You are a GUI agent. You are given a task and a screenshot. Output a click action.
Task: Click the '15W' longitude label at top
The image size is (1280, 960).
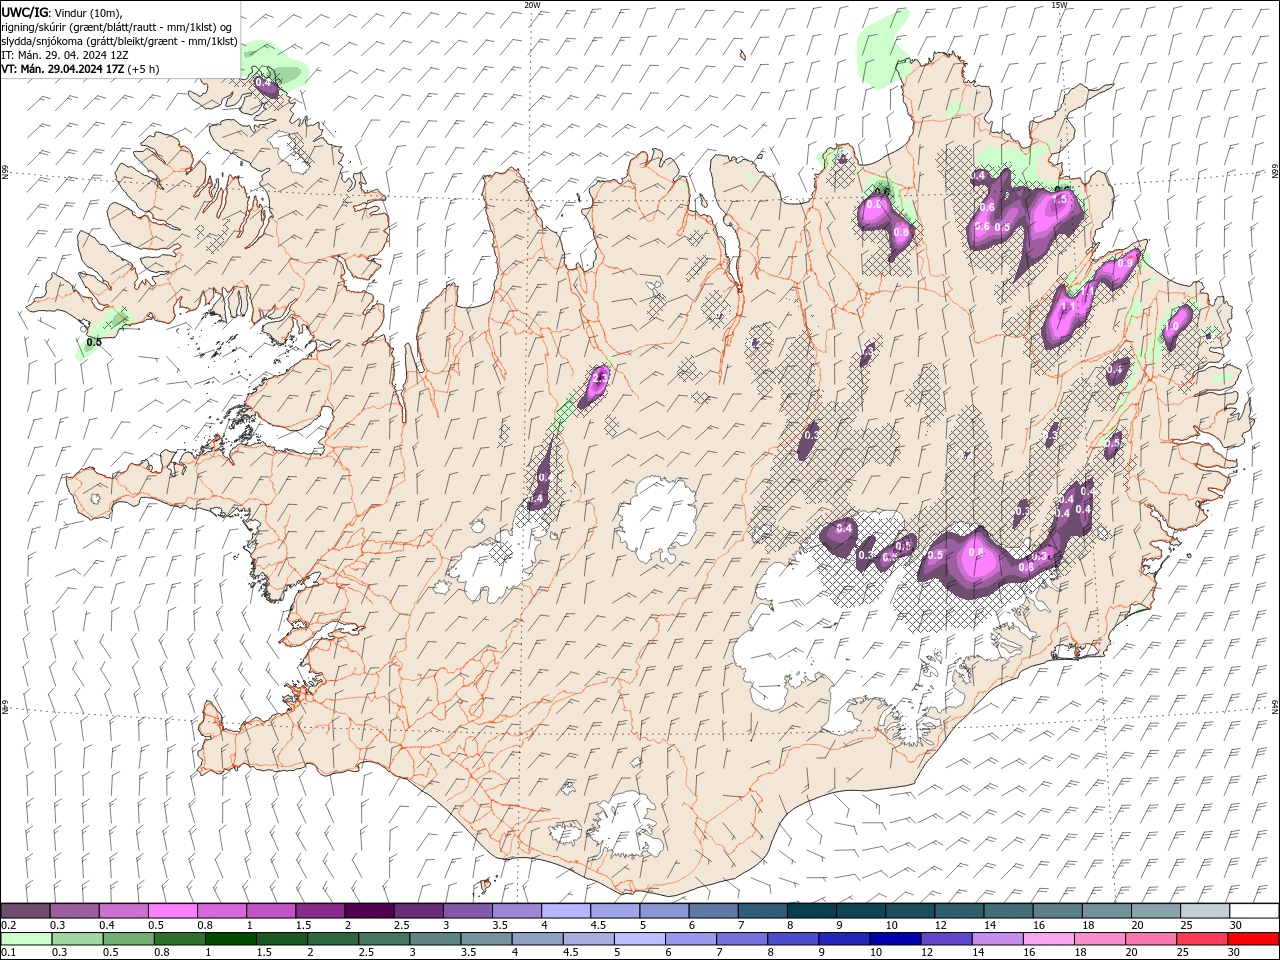coord(1059,5)
